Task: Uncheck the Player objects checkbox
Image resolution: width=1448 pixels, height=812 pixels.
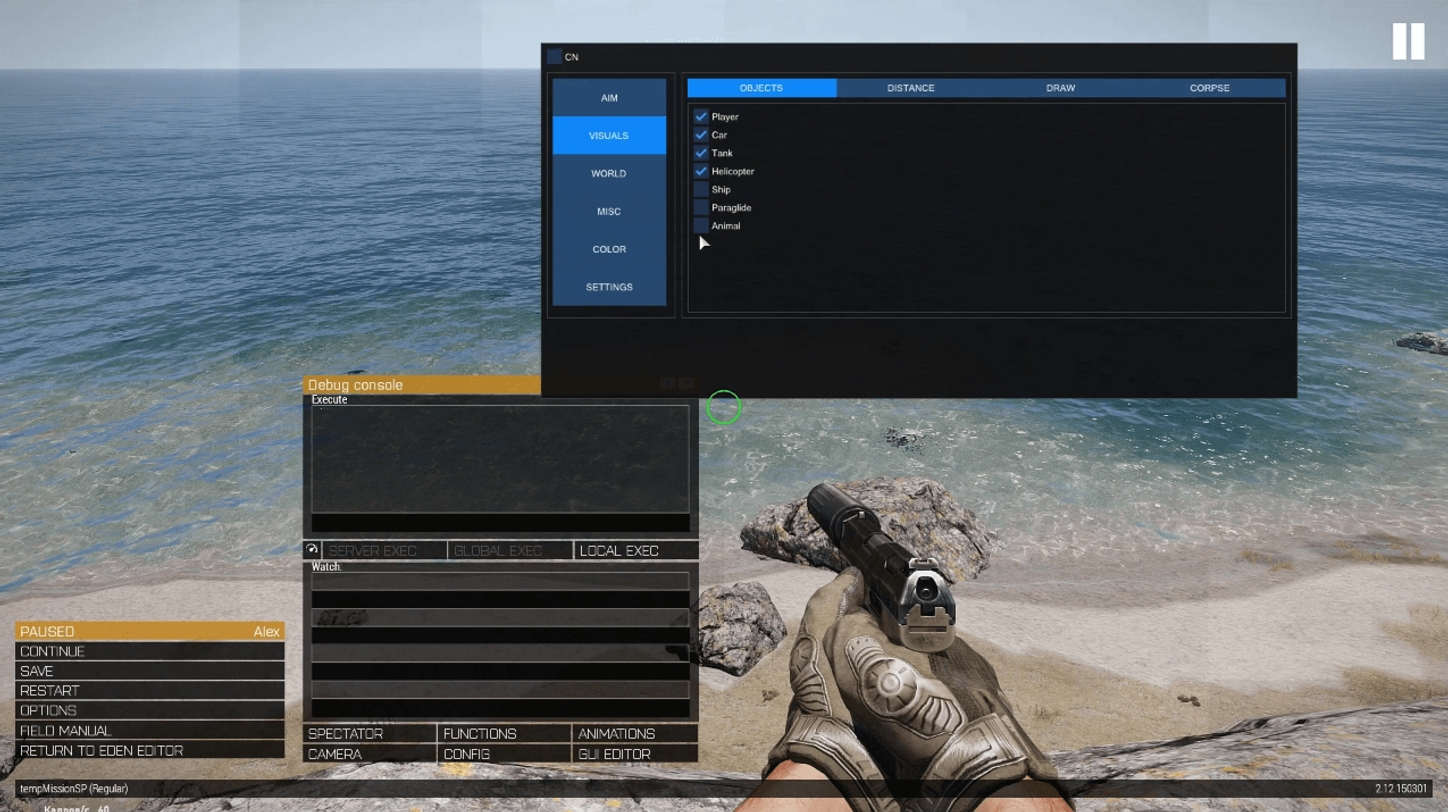Action: pos(701,117)
